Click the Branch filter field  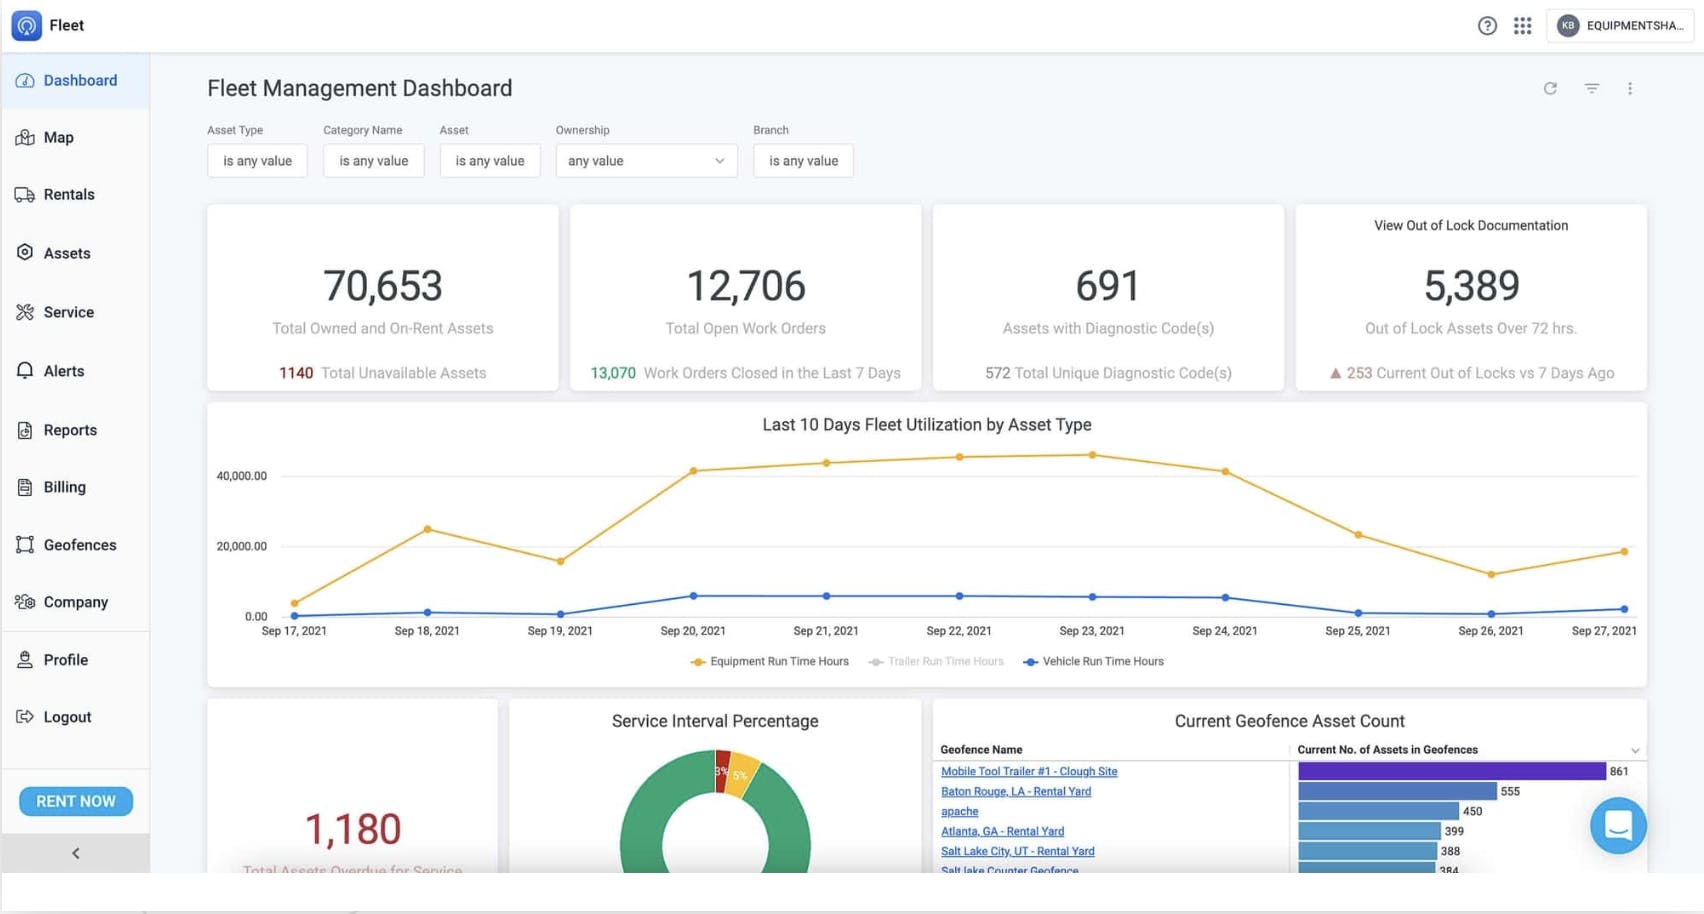coord(803,161)
